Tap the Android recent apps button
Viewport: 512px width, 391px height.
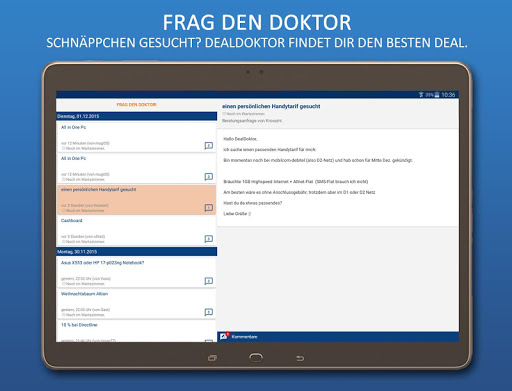click(212, 358)
